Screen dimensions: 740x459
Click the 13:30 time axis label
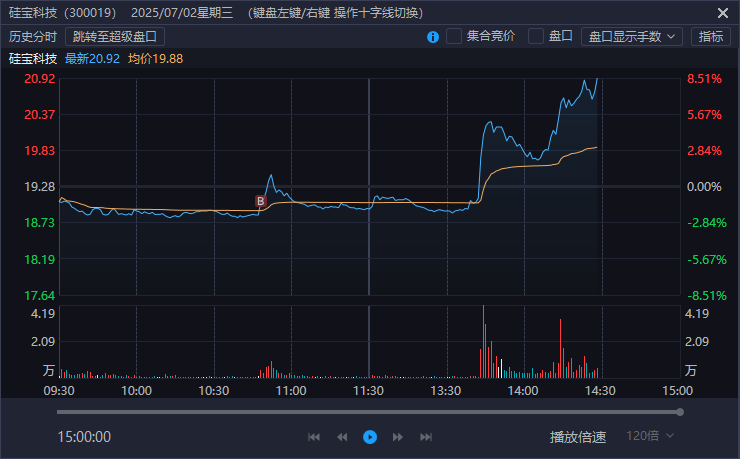(x=446, y=391)
